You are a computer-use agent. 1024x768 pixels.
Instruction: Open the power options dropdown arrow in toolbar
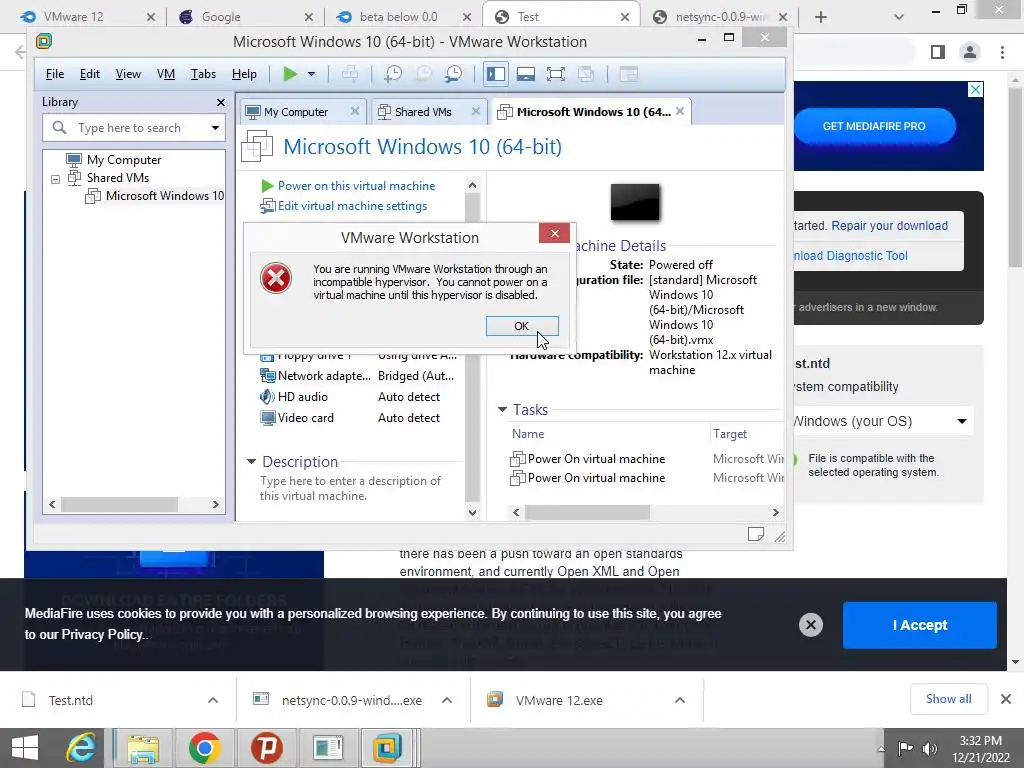pyautogui.click(x=312, y=74)
